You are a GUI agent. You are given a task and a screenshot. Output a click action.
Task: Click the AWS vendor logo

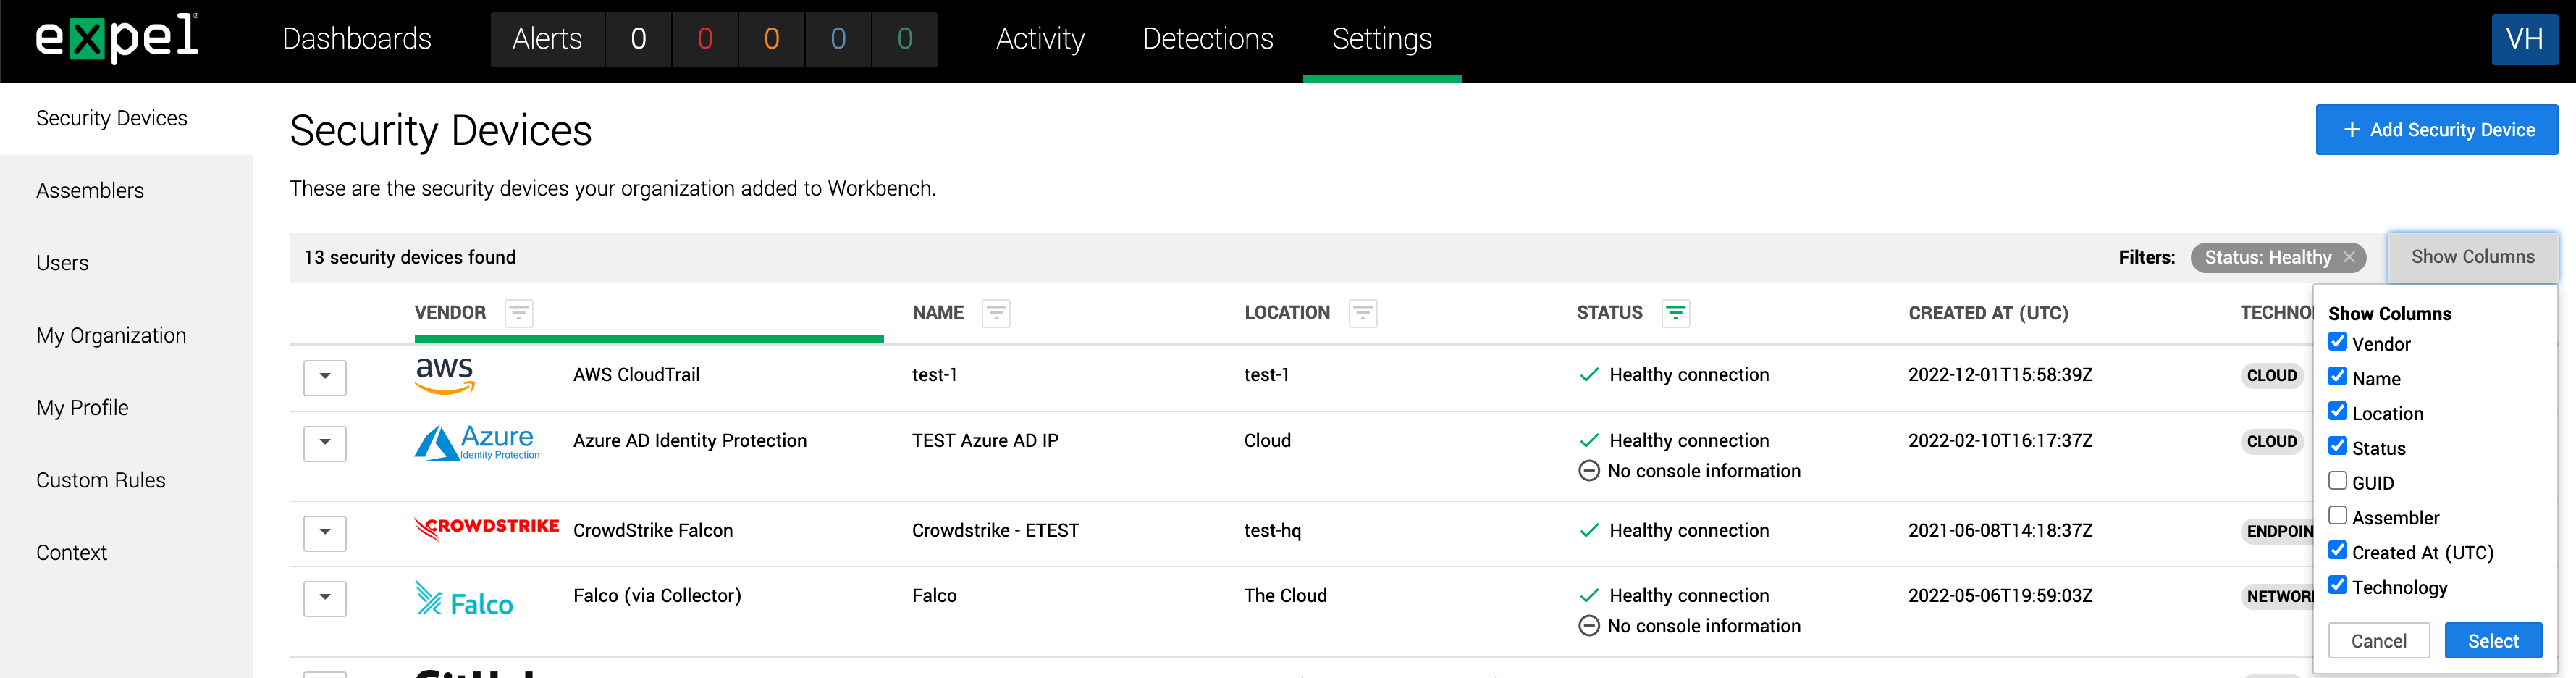[444, 376]
